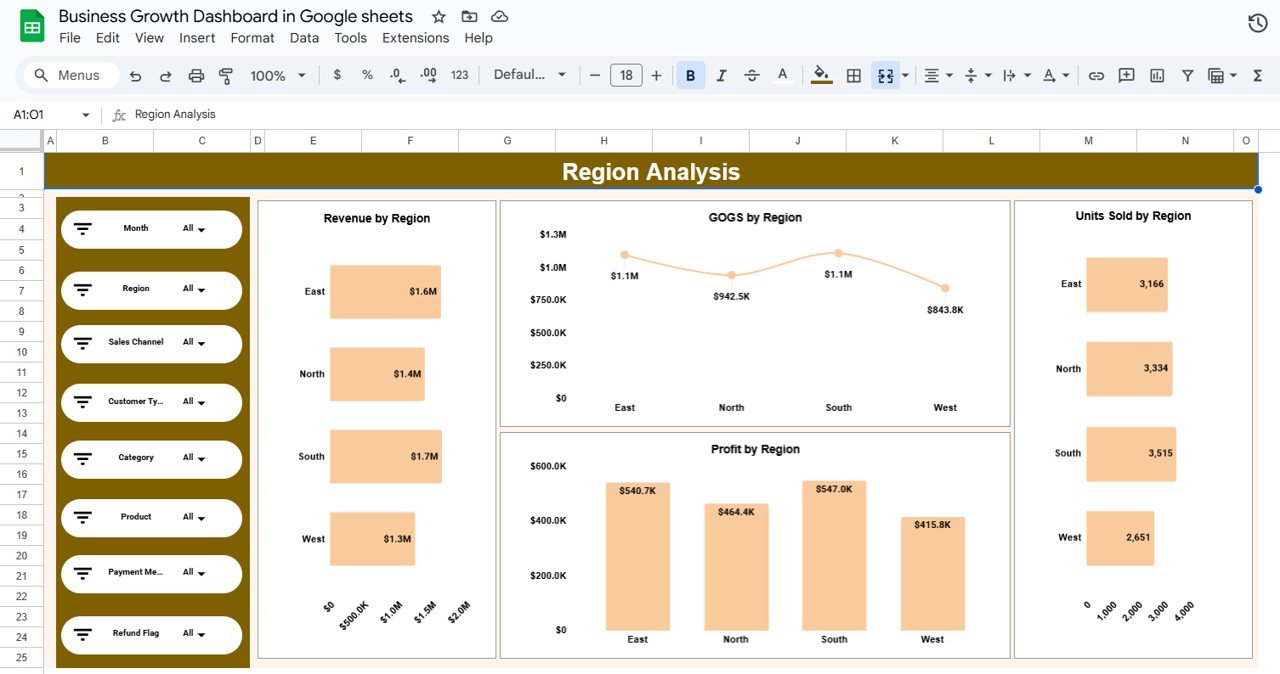1280x674 pixels.
Task: Insert a comment via the toolbar icon
Action: pos(1126,75)
